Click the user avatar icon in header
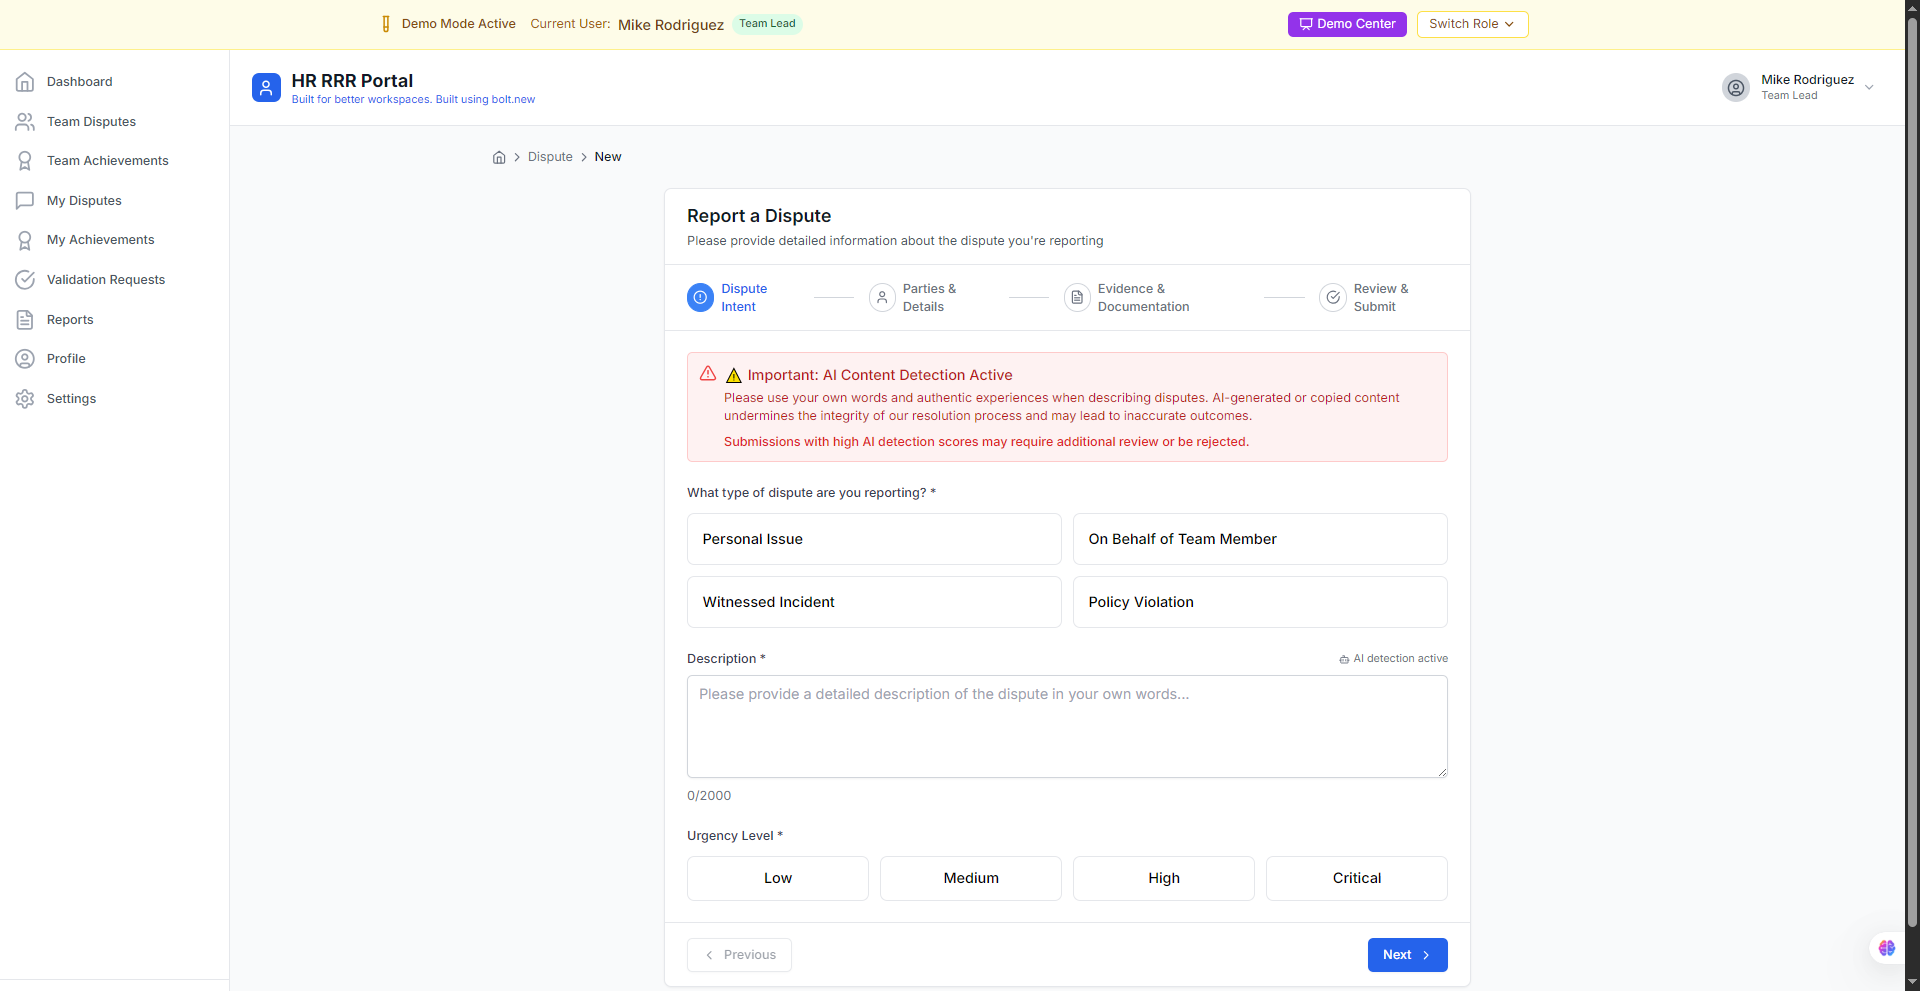Image resolution: width=1920 pixels, height=991 pixels. 1736,88
